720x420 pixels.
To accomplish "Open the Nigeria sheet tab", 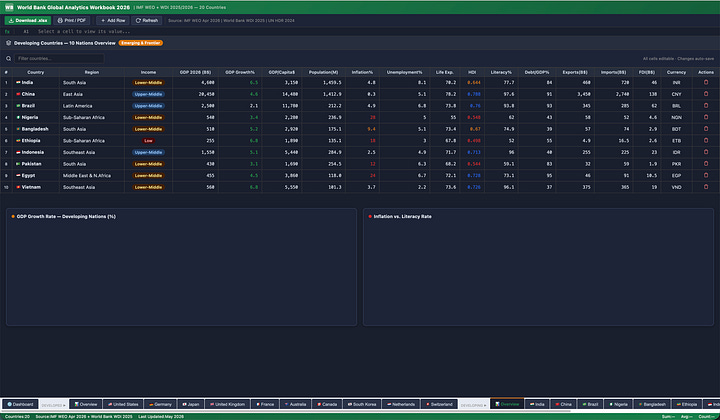I will (618, 404).
